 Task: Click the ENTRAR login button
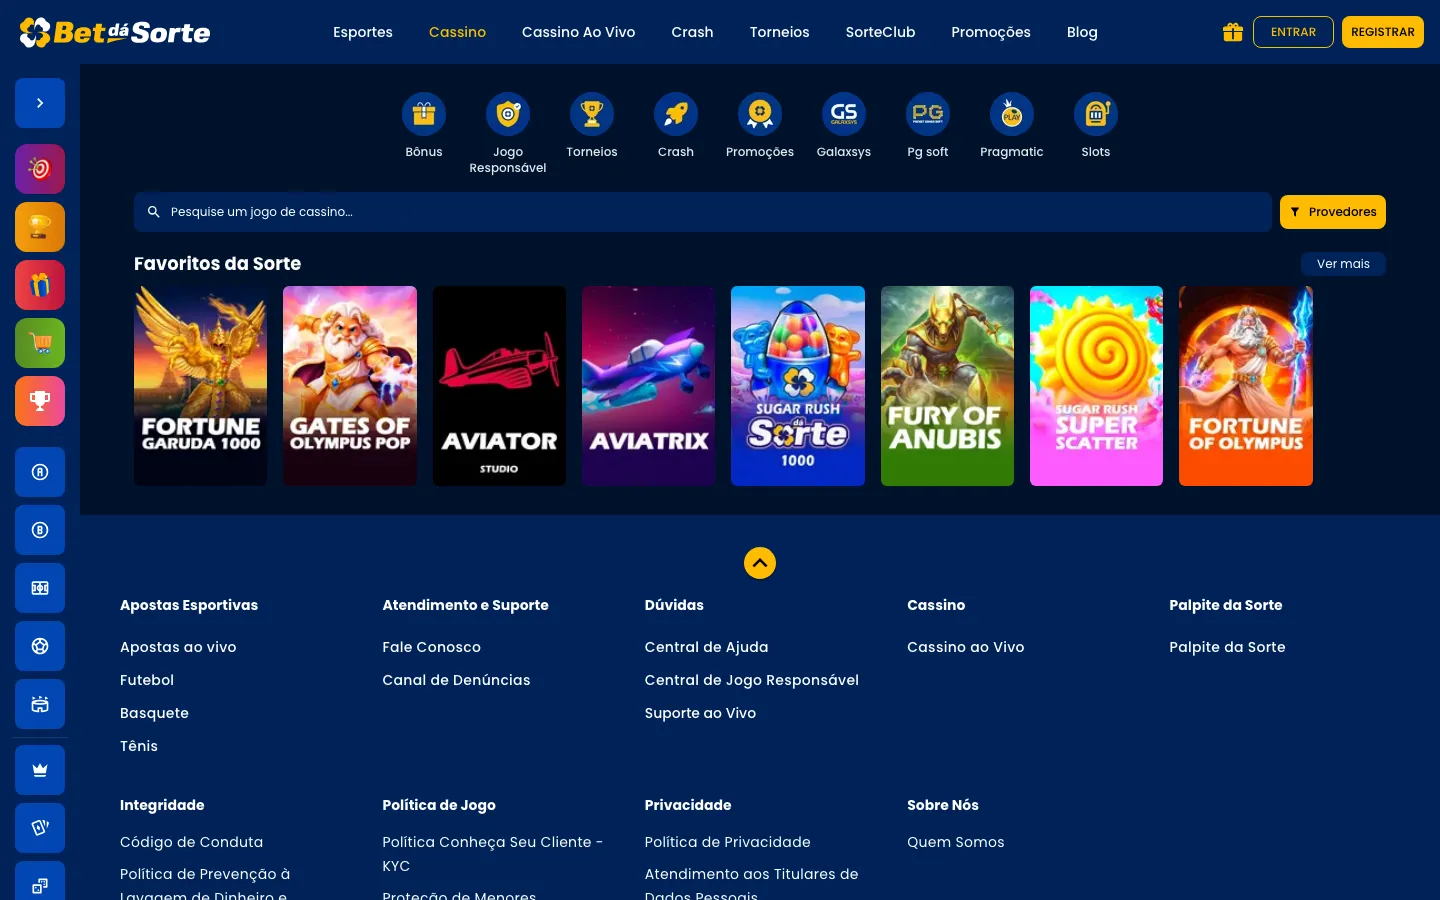click(1293, 32)
